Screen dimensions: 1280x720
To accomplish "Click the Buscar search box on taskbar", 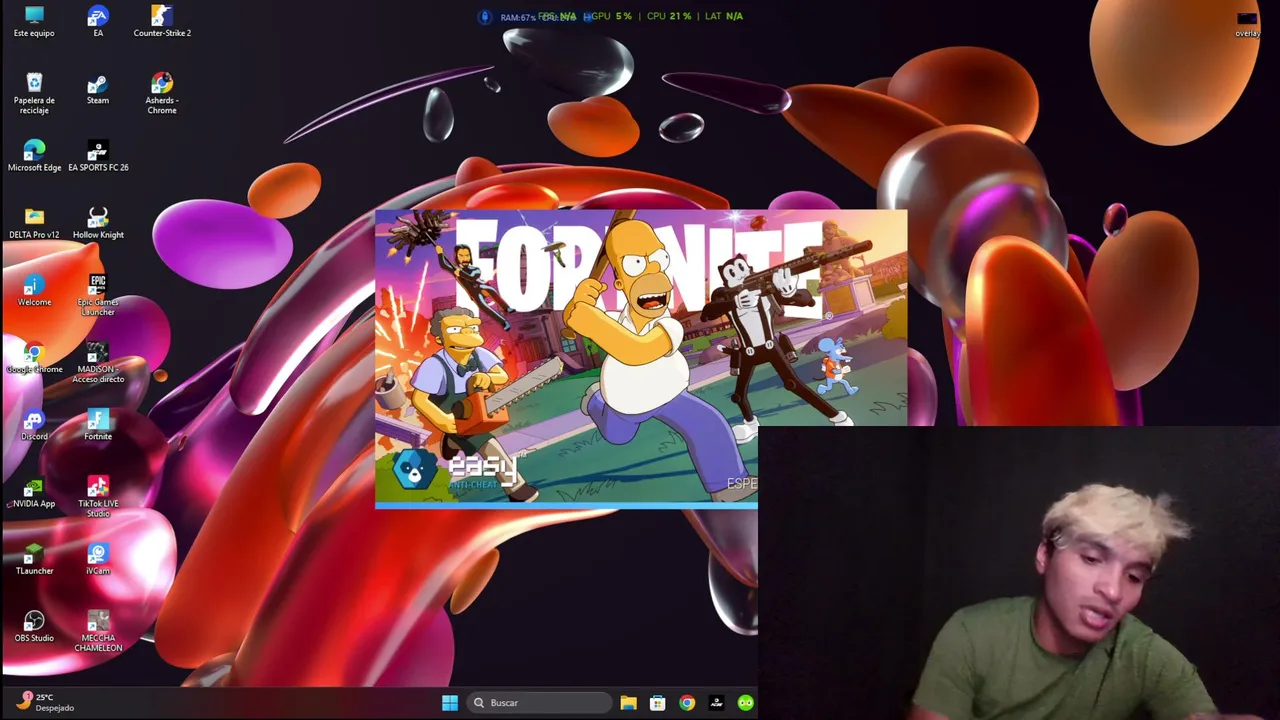I will point(539,703).
